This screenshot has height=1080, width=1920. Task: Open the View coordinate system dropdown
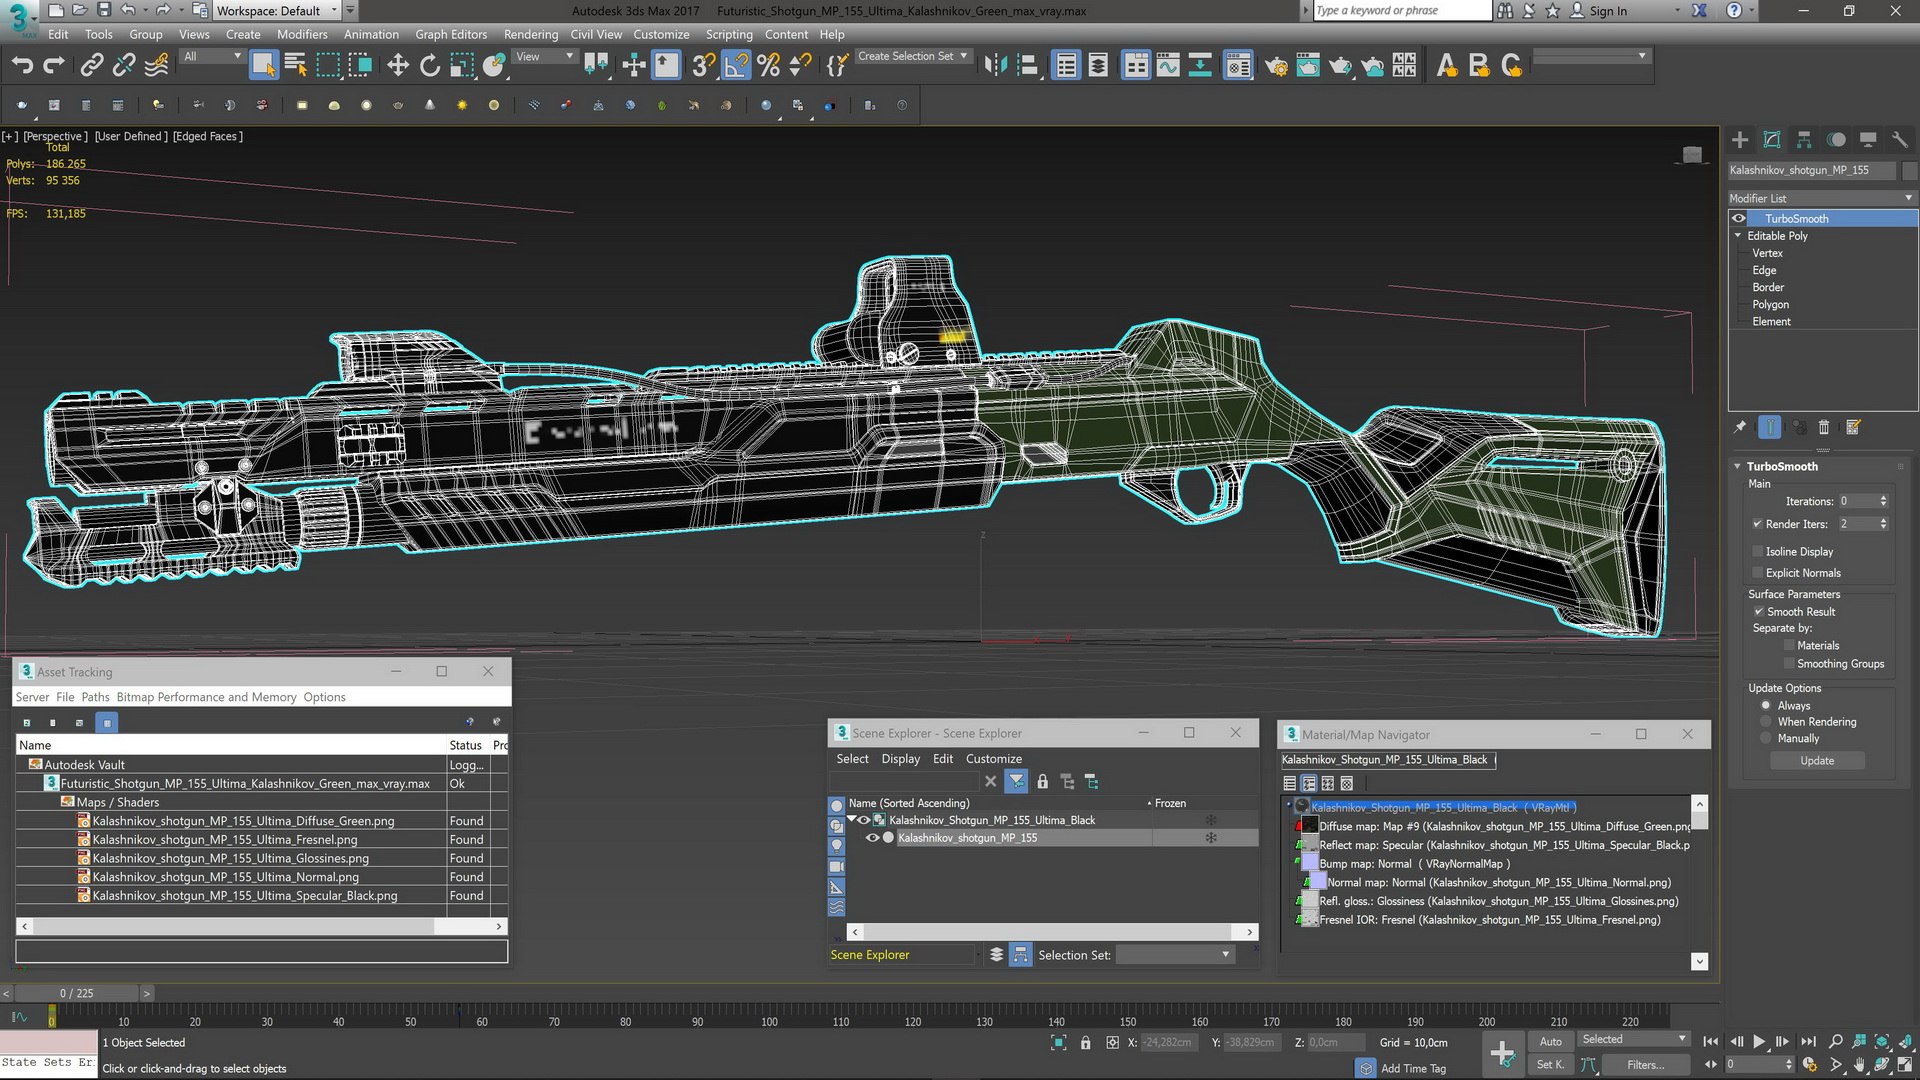click(x=545, y=56)
